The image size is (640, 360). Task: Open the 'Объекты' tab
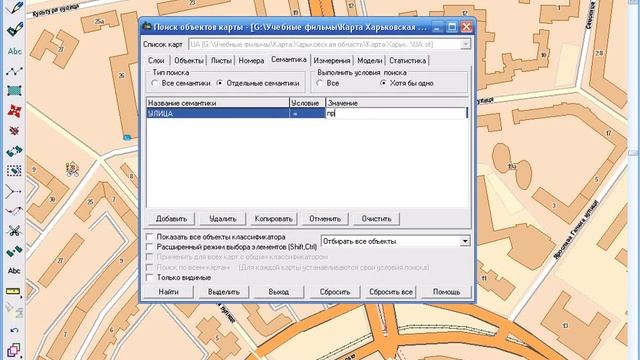pyautogui.click(x=189, y=60)
